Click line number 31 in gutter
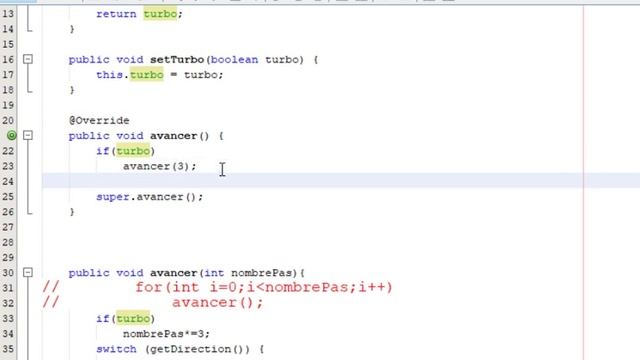The width and height of the screenshot is (640, 360). (x=8, y=288)
